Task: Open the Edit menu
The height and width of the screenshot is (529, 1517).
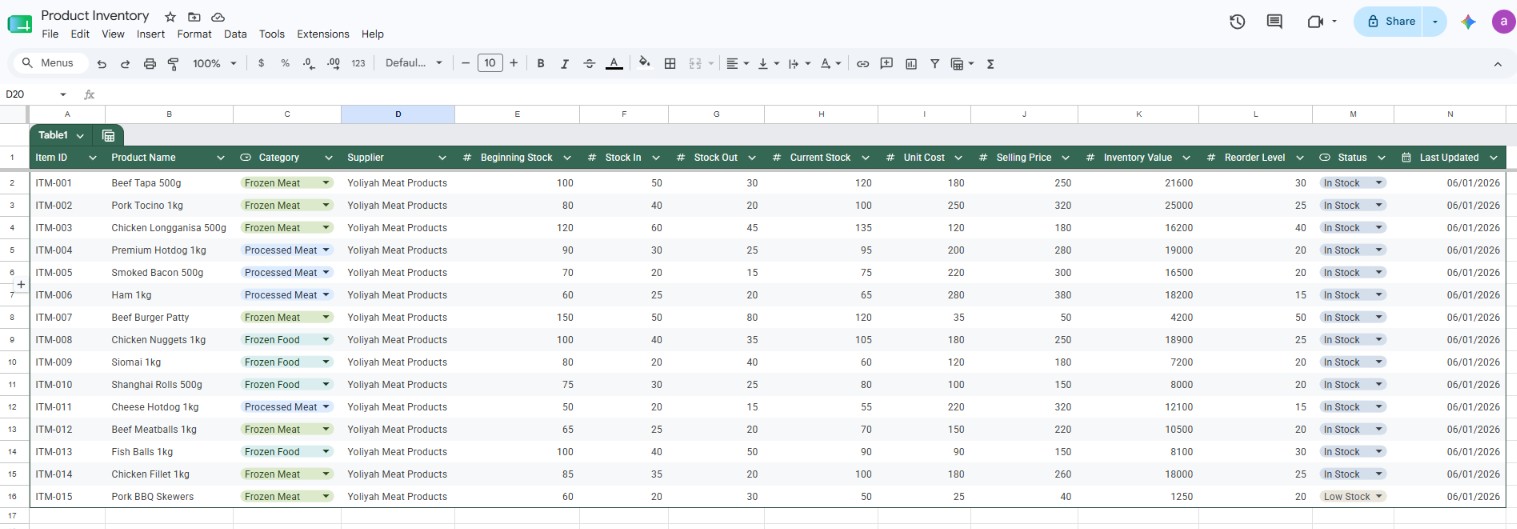Action: tap(80, 34)
